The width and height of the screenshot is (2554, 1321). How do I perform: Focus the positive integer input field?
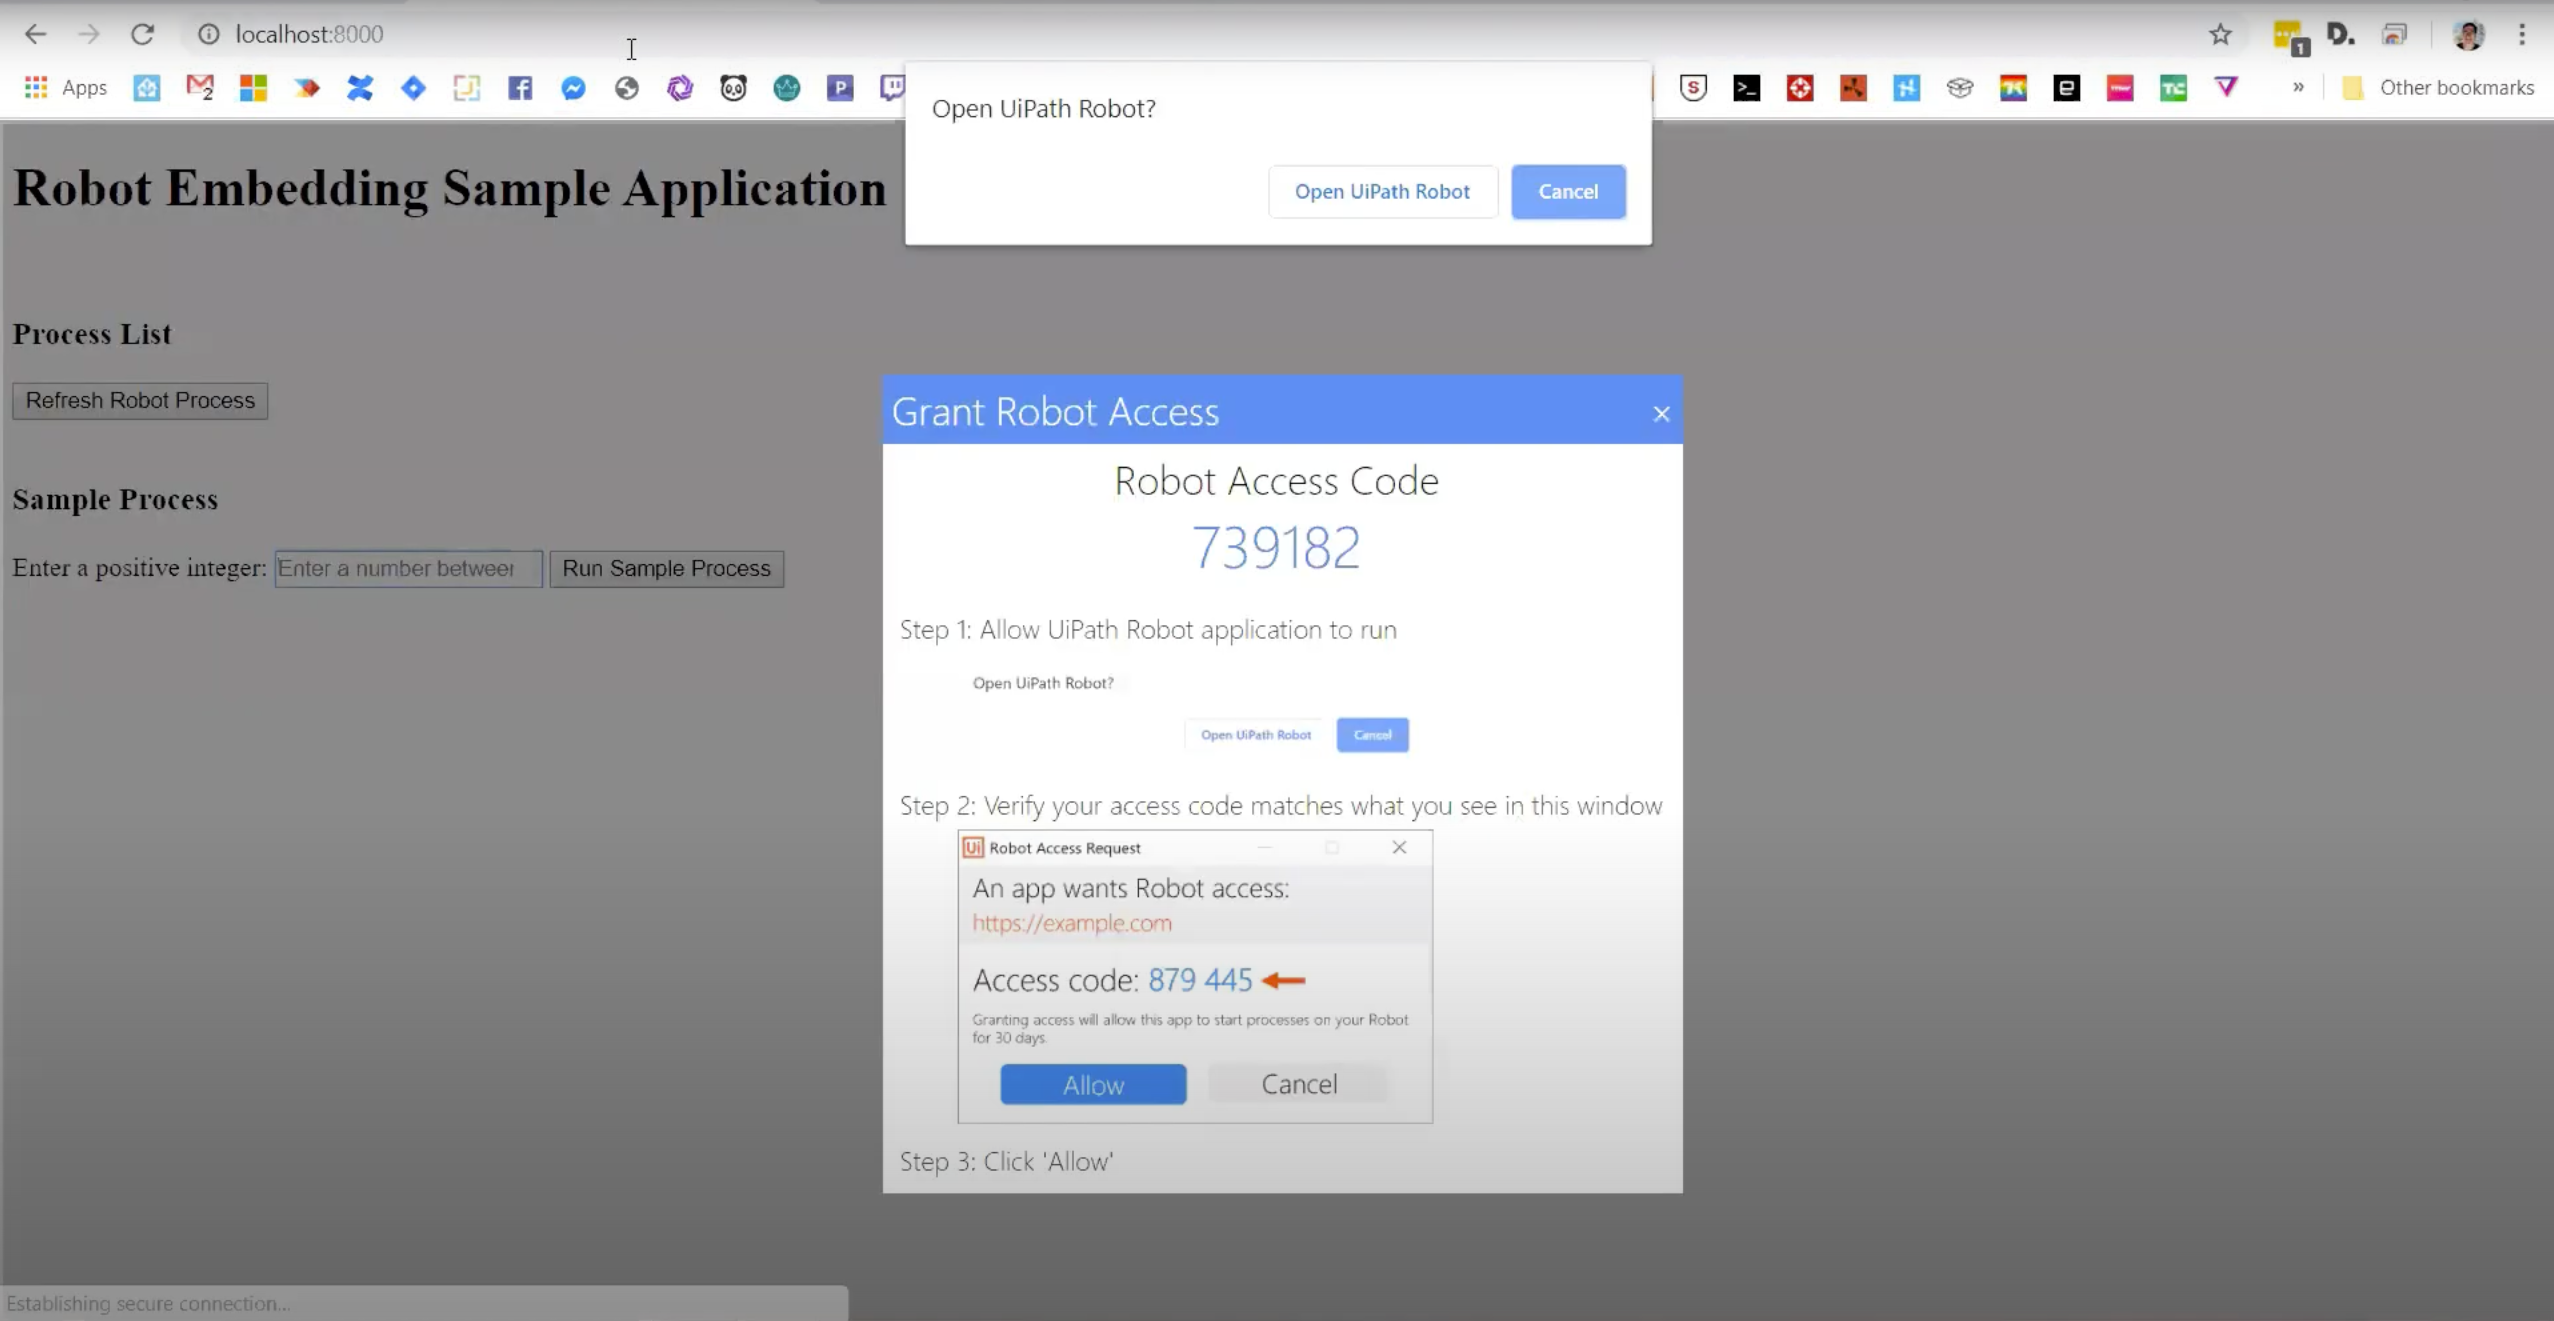(x=408, y=568)
